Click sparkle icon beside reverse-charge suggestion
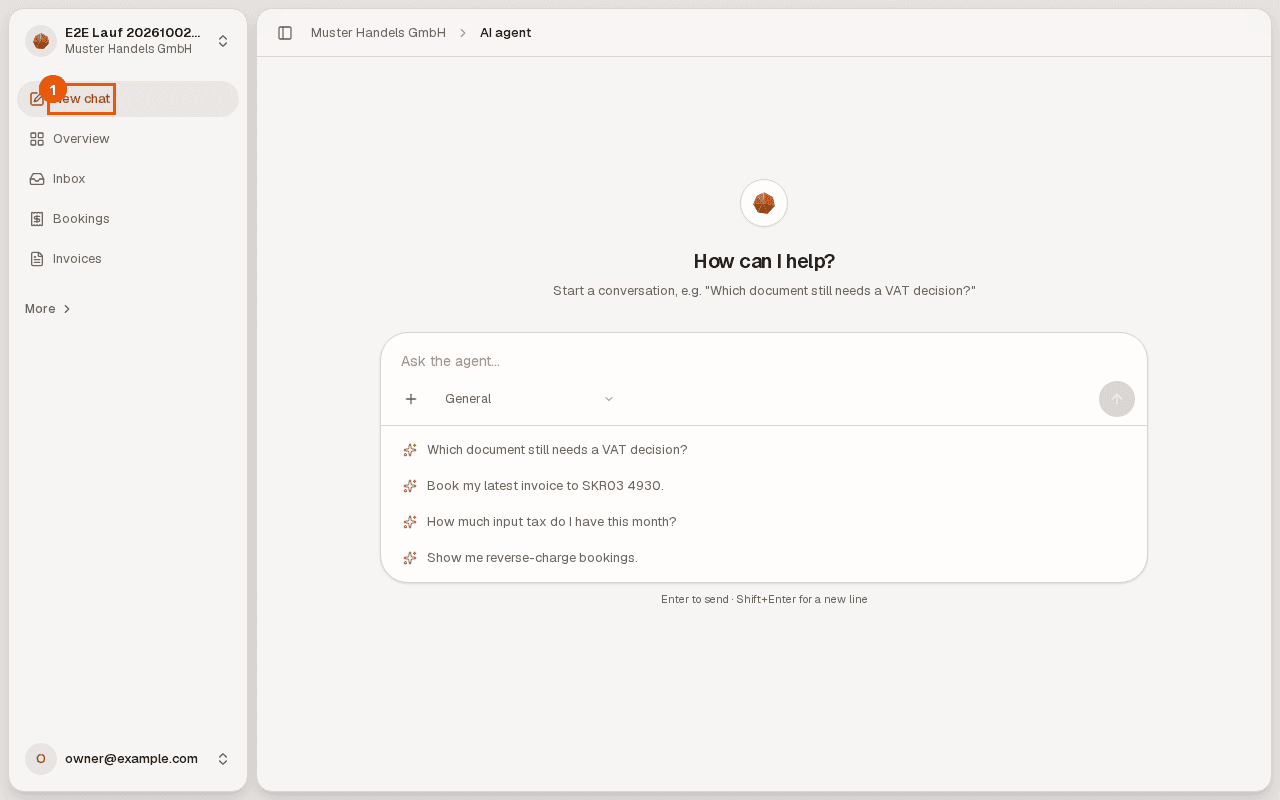The width and height of the screenshot is (1280, 800). 410,558
